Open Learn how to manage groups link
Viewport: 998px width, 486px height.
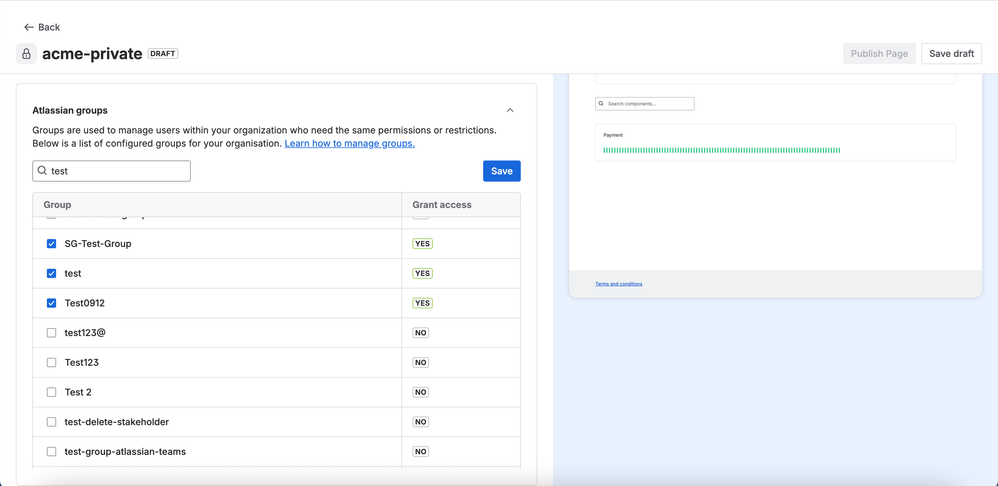pos(349,144)
